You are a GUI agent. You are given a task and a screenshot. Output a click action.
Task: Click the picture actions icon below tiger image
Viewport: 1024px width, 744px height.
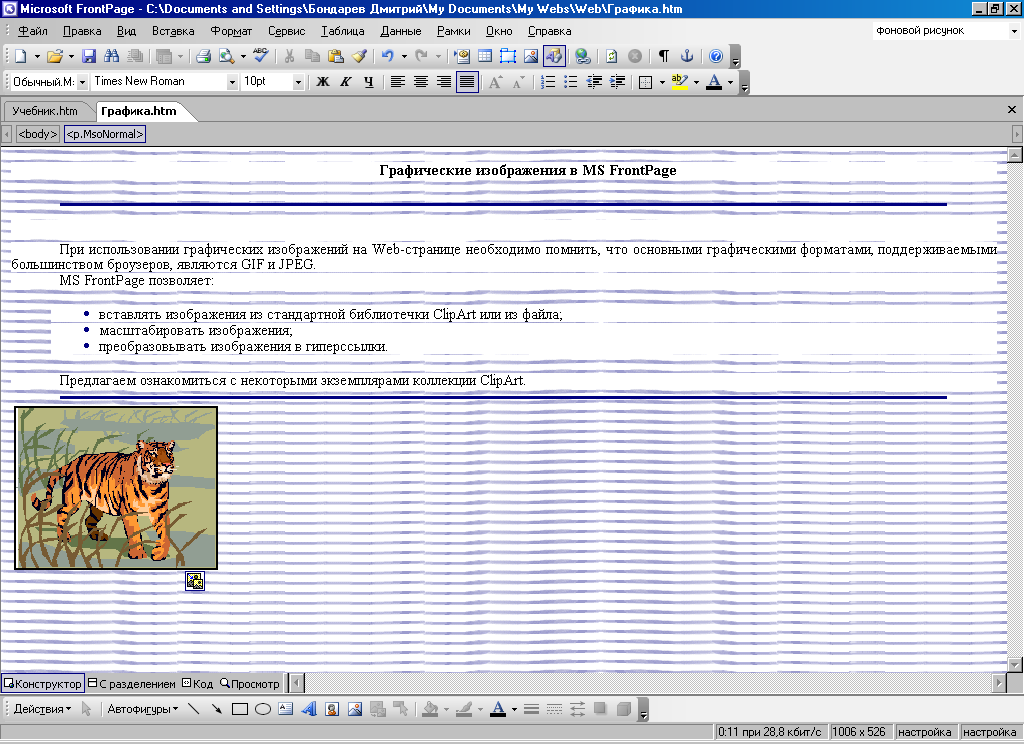point(195,581)
